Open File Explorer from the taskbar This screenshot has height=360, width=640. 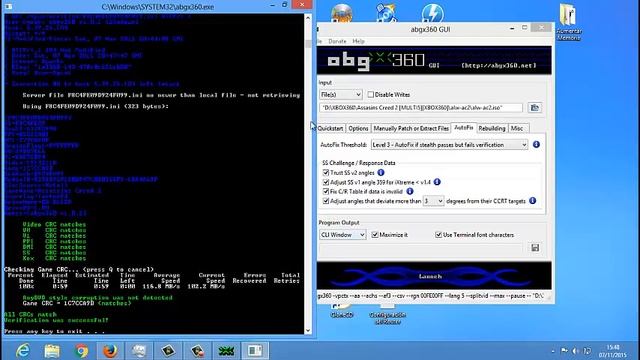coord(52,351)
